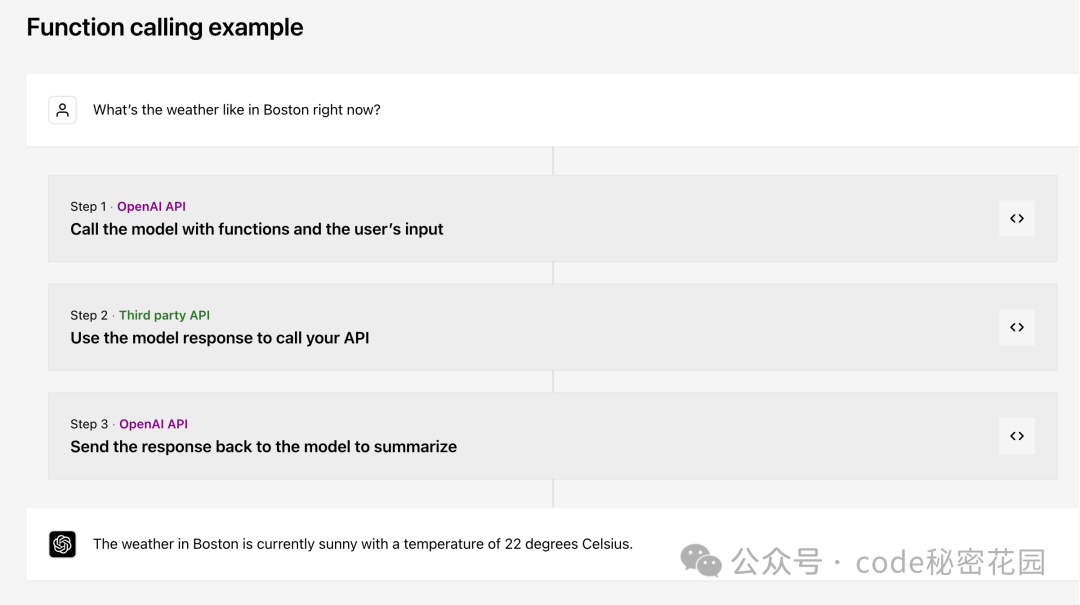The image size is (1080, 605).
Task: Toggle code display for Step 1 card
Action: click(1016, 218)
